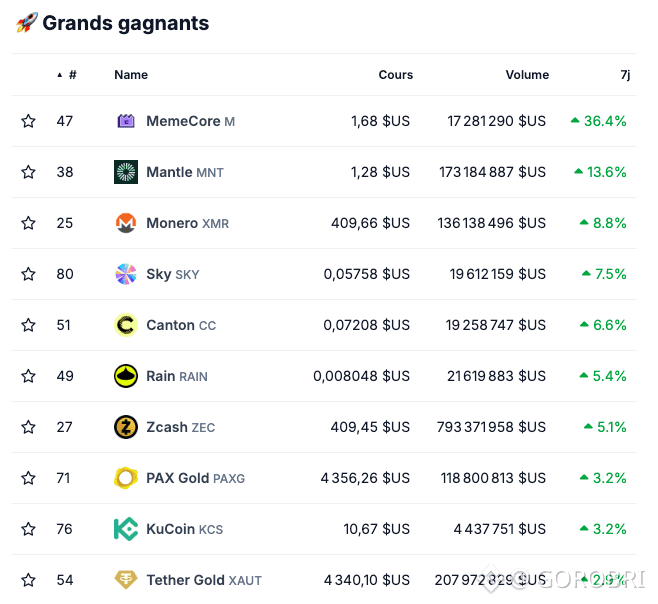Click the Mantle coin logo icon

pyautogui.click(x=126, y=172)
